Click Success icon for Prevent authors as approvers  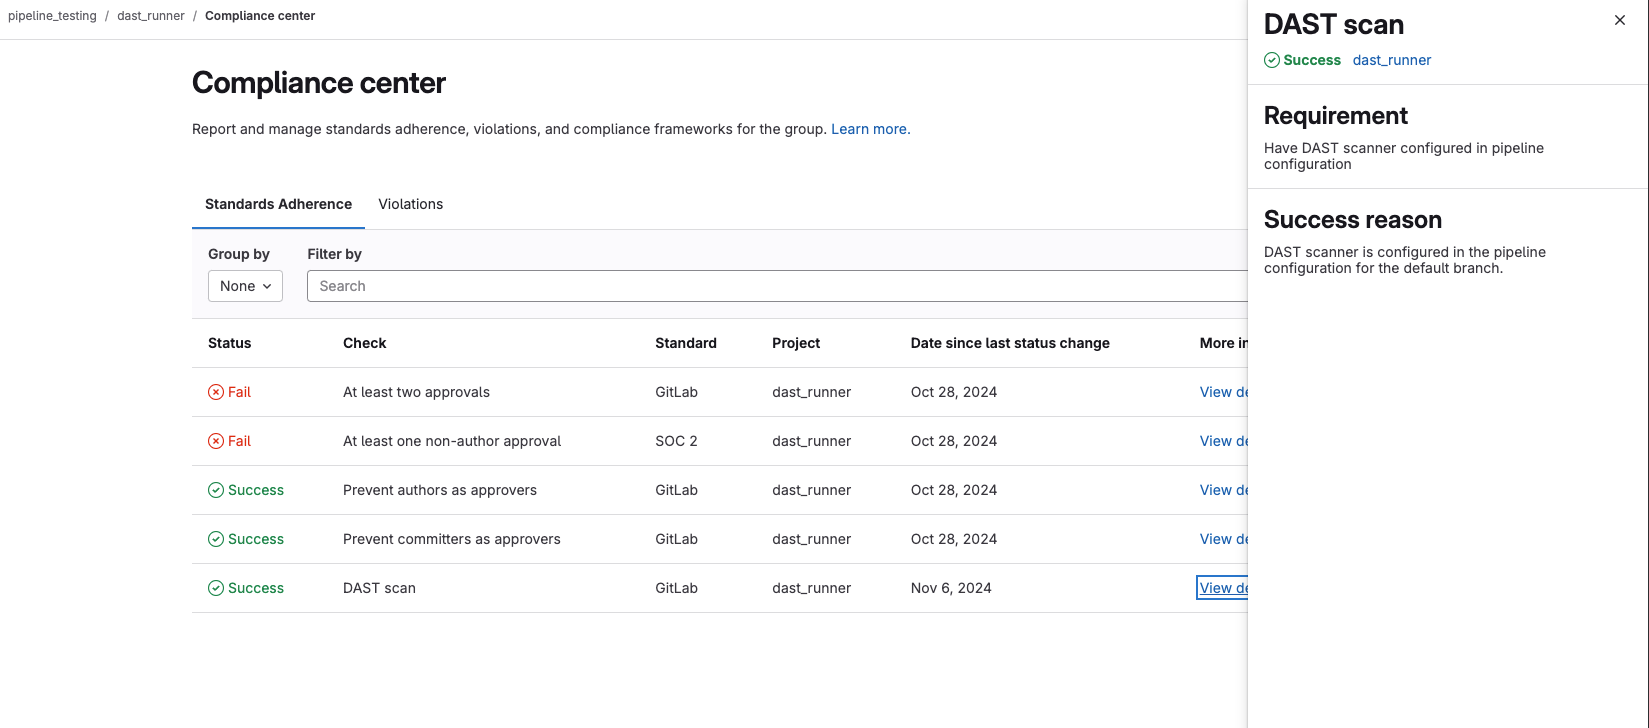216,490
